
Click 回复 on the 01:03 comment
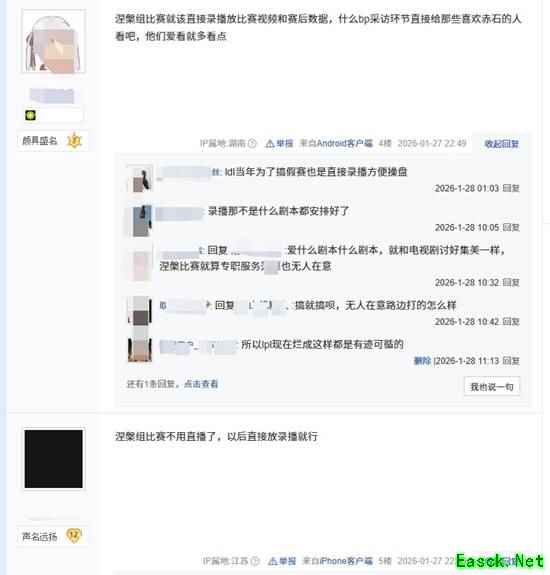tap(511, 188)
